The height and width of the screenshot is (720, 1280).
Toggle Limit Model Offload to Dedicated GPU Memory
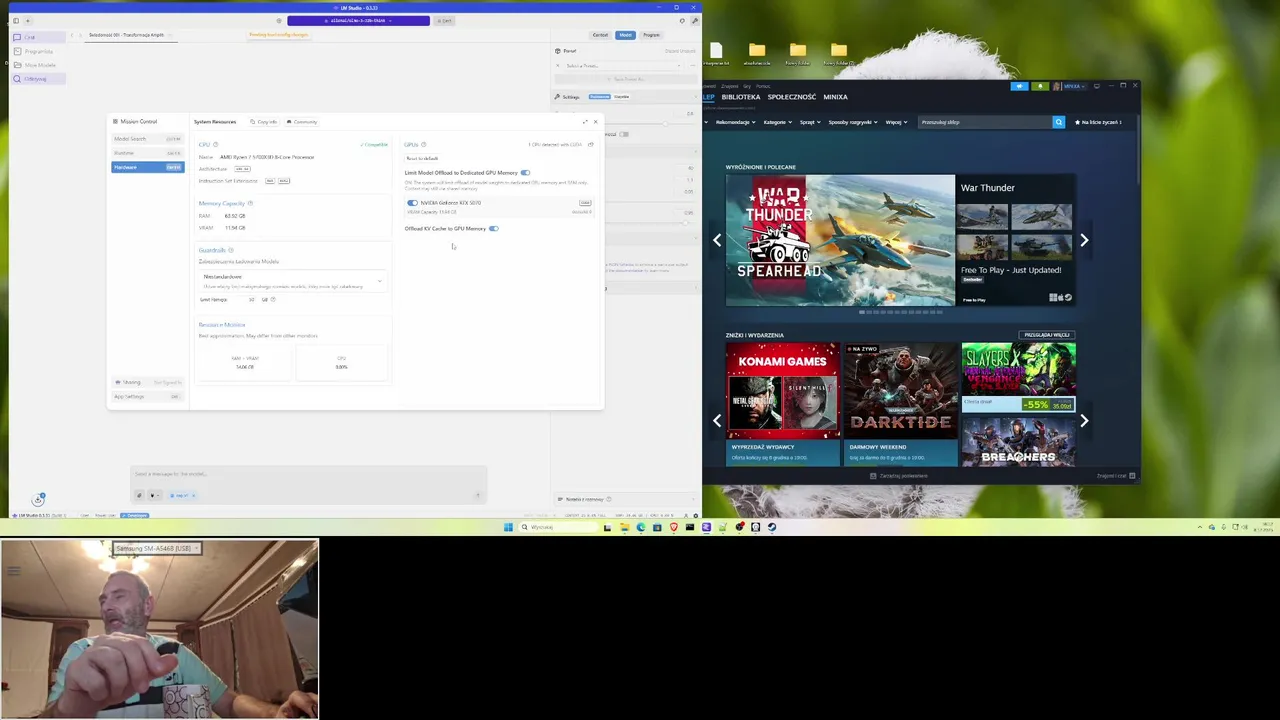pyautogui.click(x=525, y=173)
